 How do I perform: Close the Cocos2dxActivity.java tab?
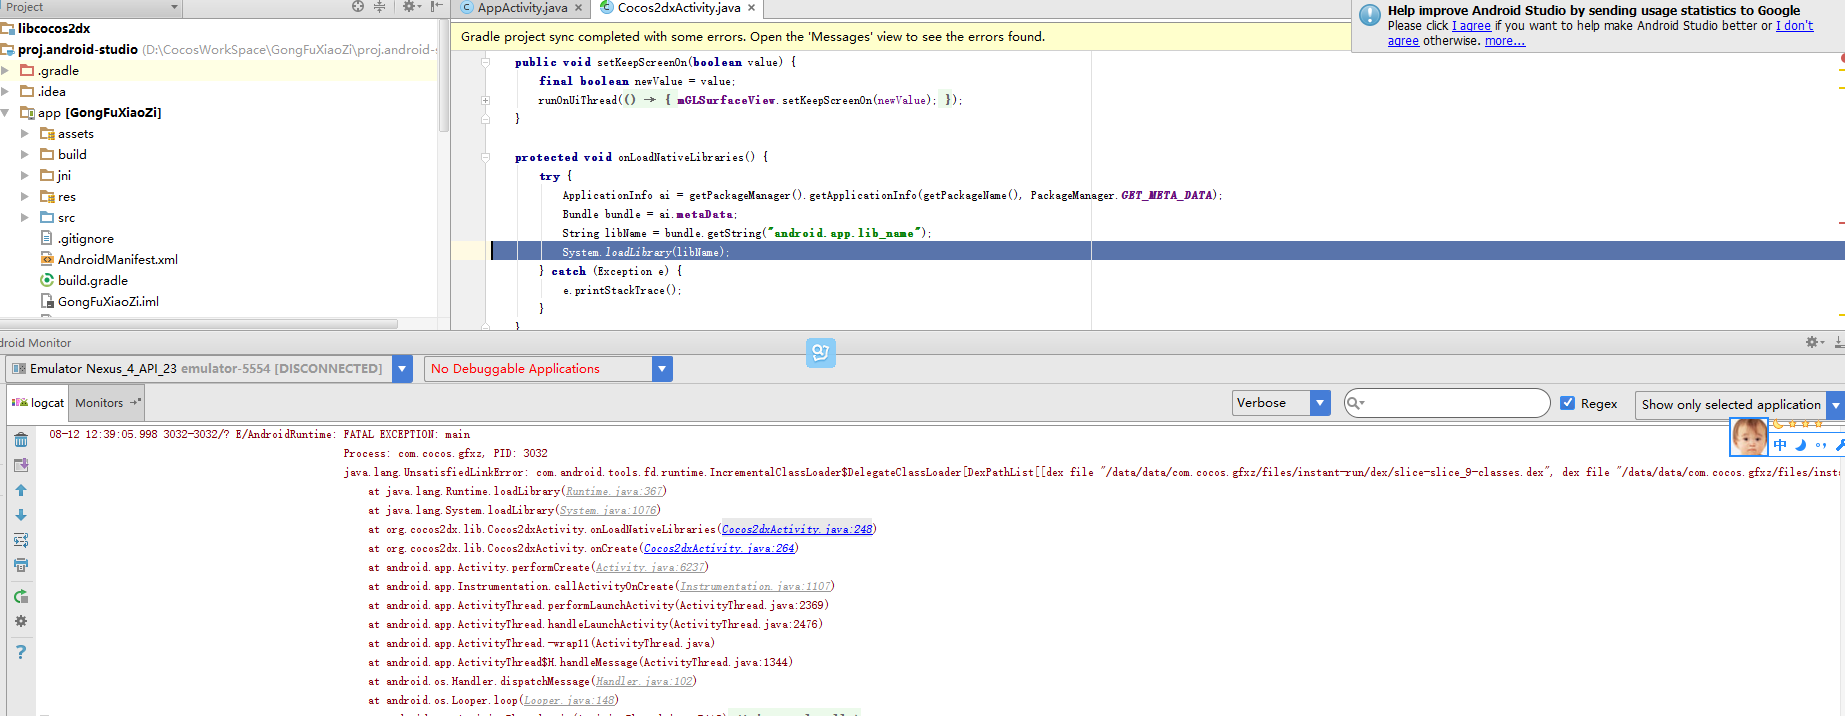click(x=751, y=8)
